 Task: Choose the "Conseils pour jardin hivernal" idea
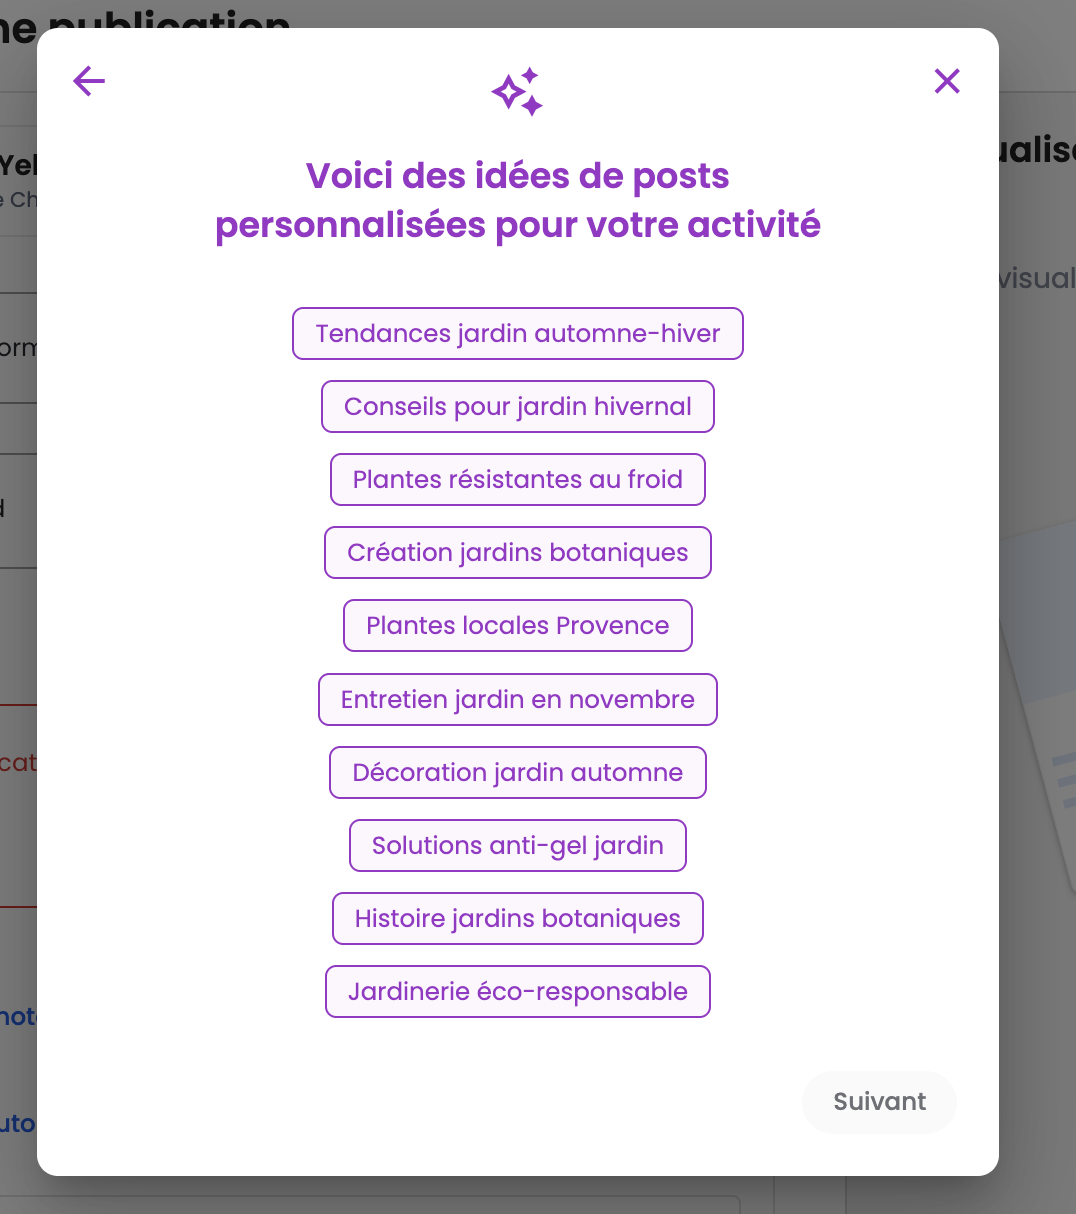[518, 407]
